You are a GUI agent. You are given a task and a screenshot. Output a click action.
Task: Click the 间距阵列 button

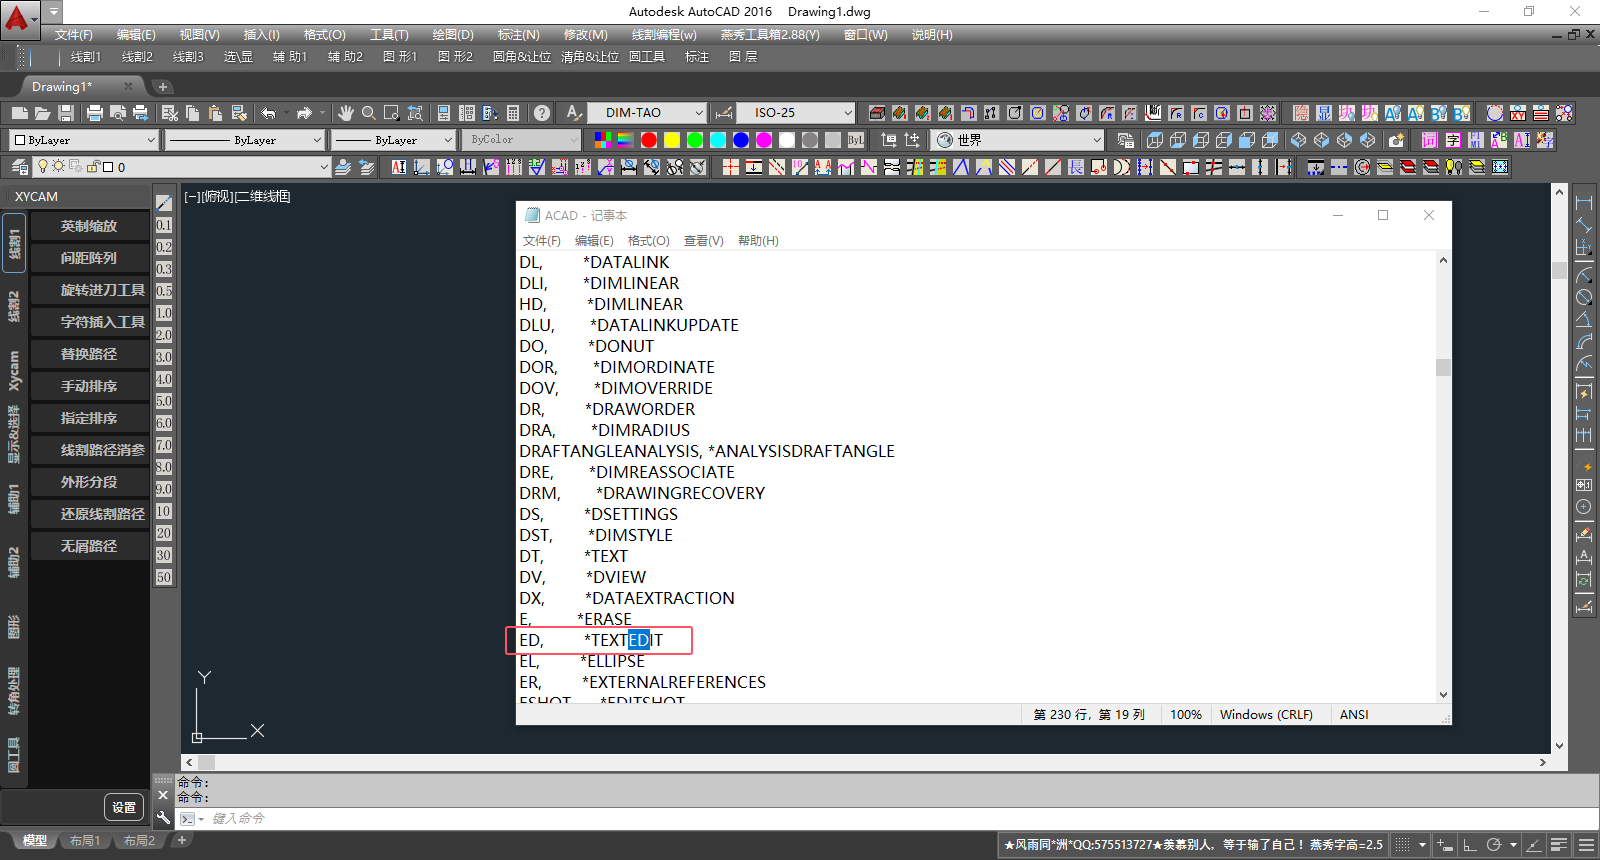89,259
